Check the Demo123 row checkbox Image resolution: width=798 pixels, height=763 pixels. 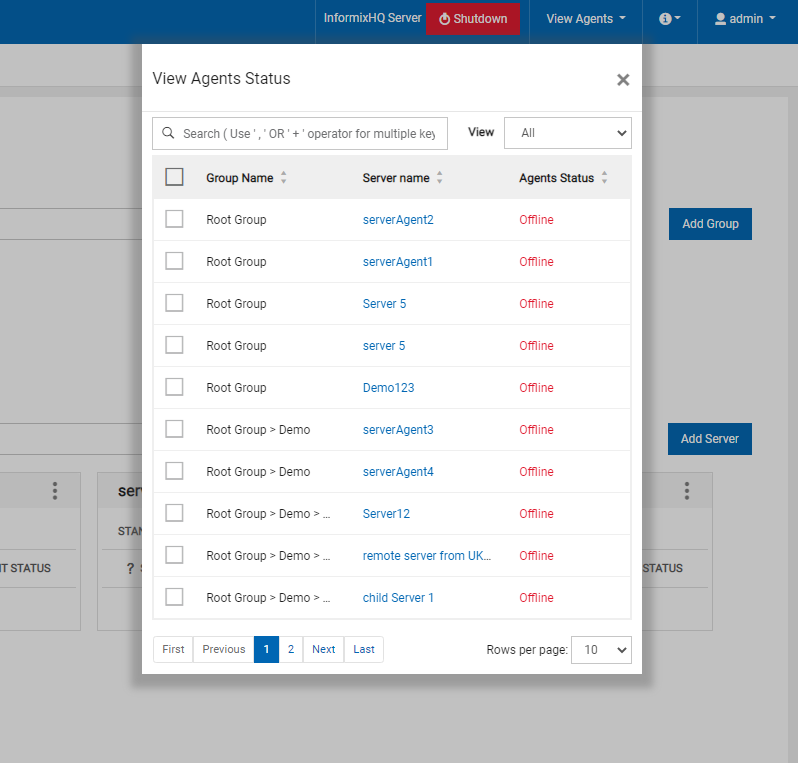pyautogui.click(x=174, y=387)
